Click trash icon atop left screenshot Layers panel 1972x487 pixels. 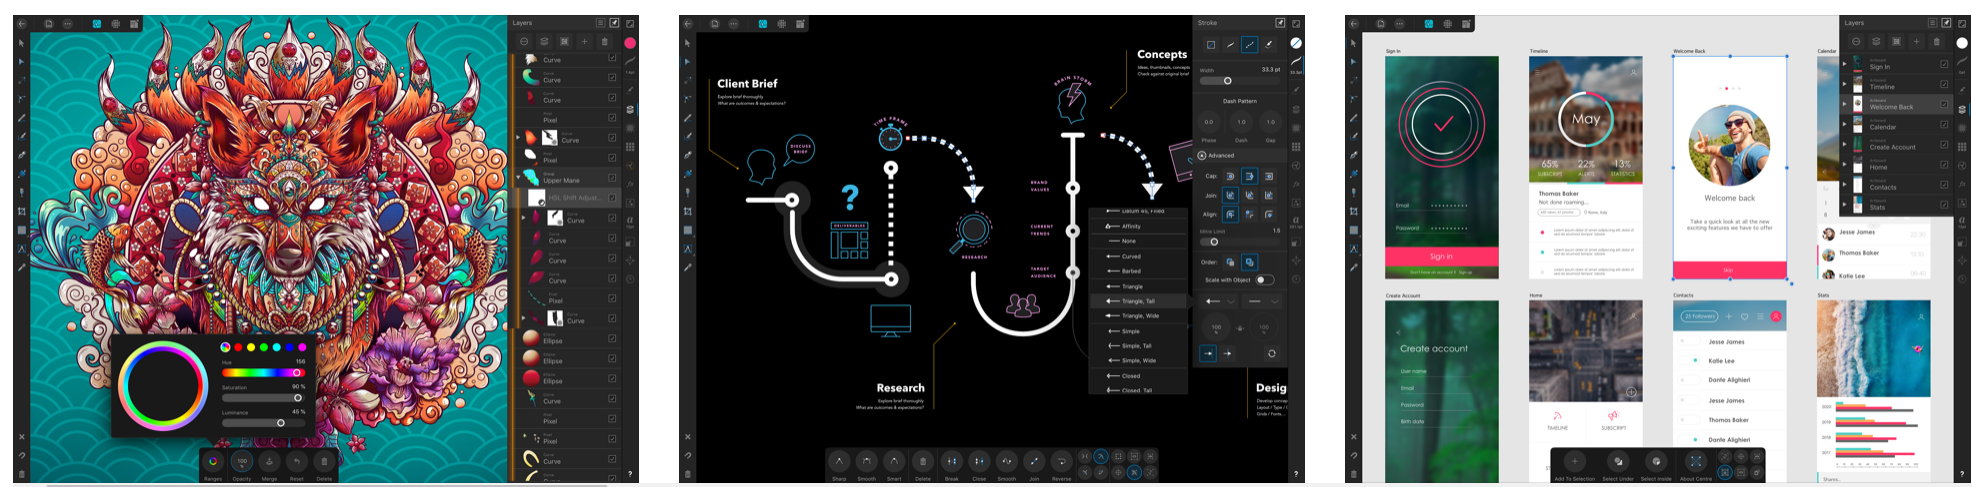[604, 42]
